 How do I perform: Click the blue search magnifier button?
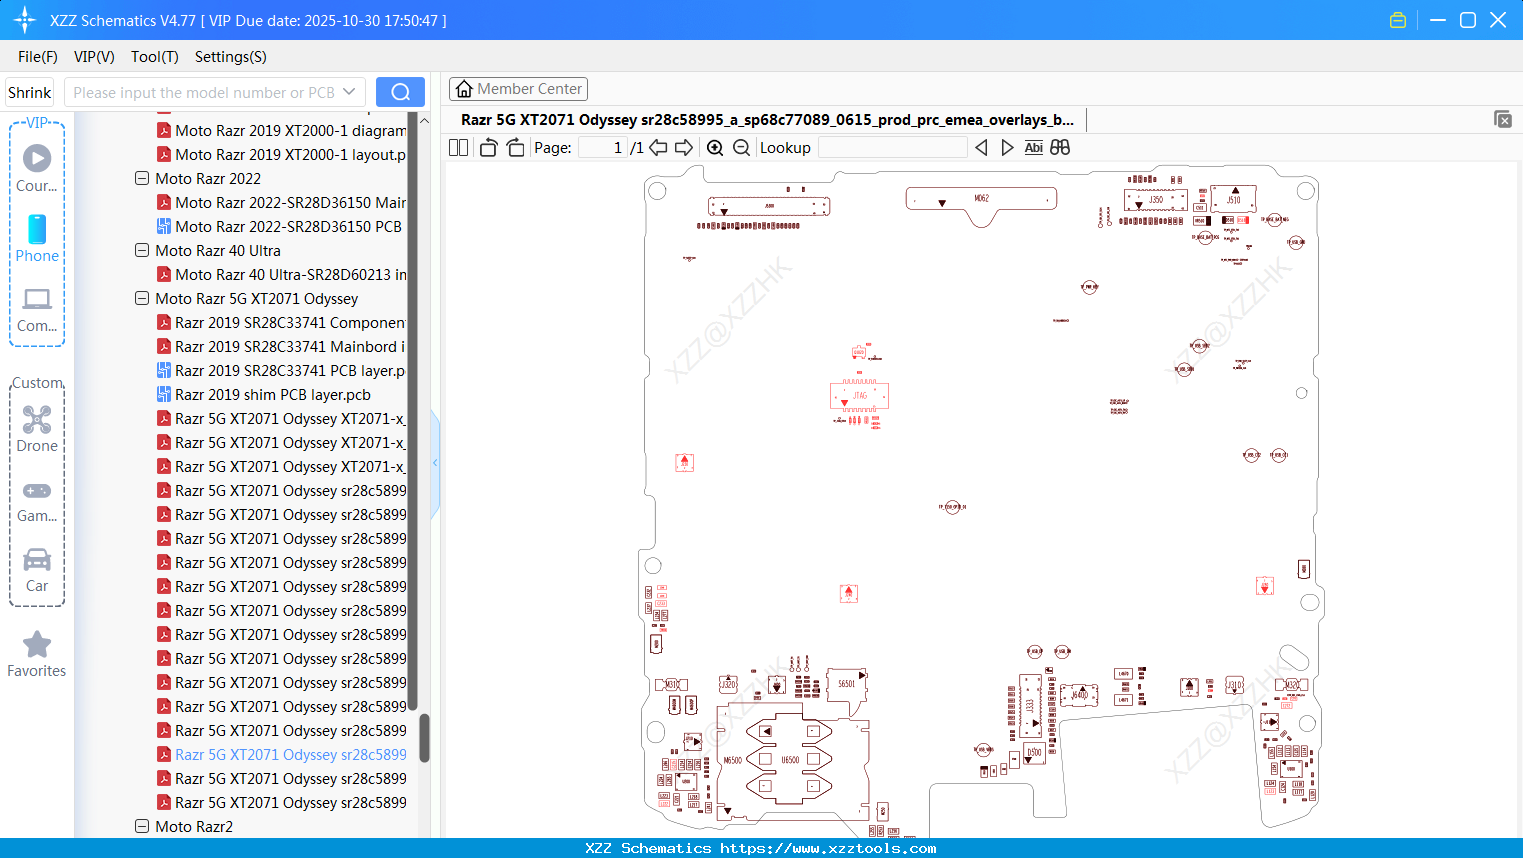click(400, 92)
